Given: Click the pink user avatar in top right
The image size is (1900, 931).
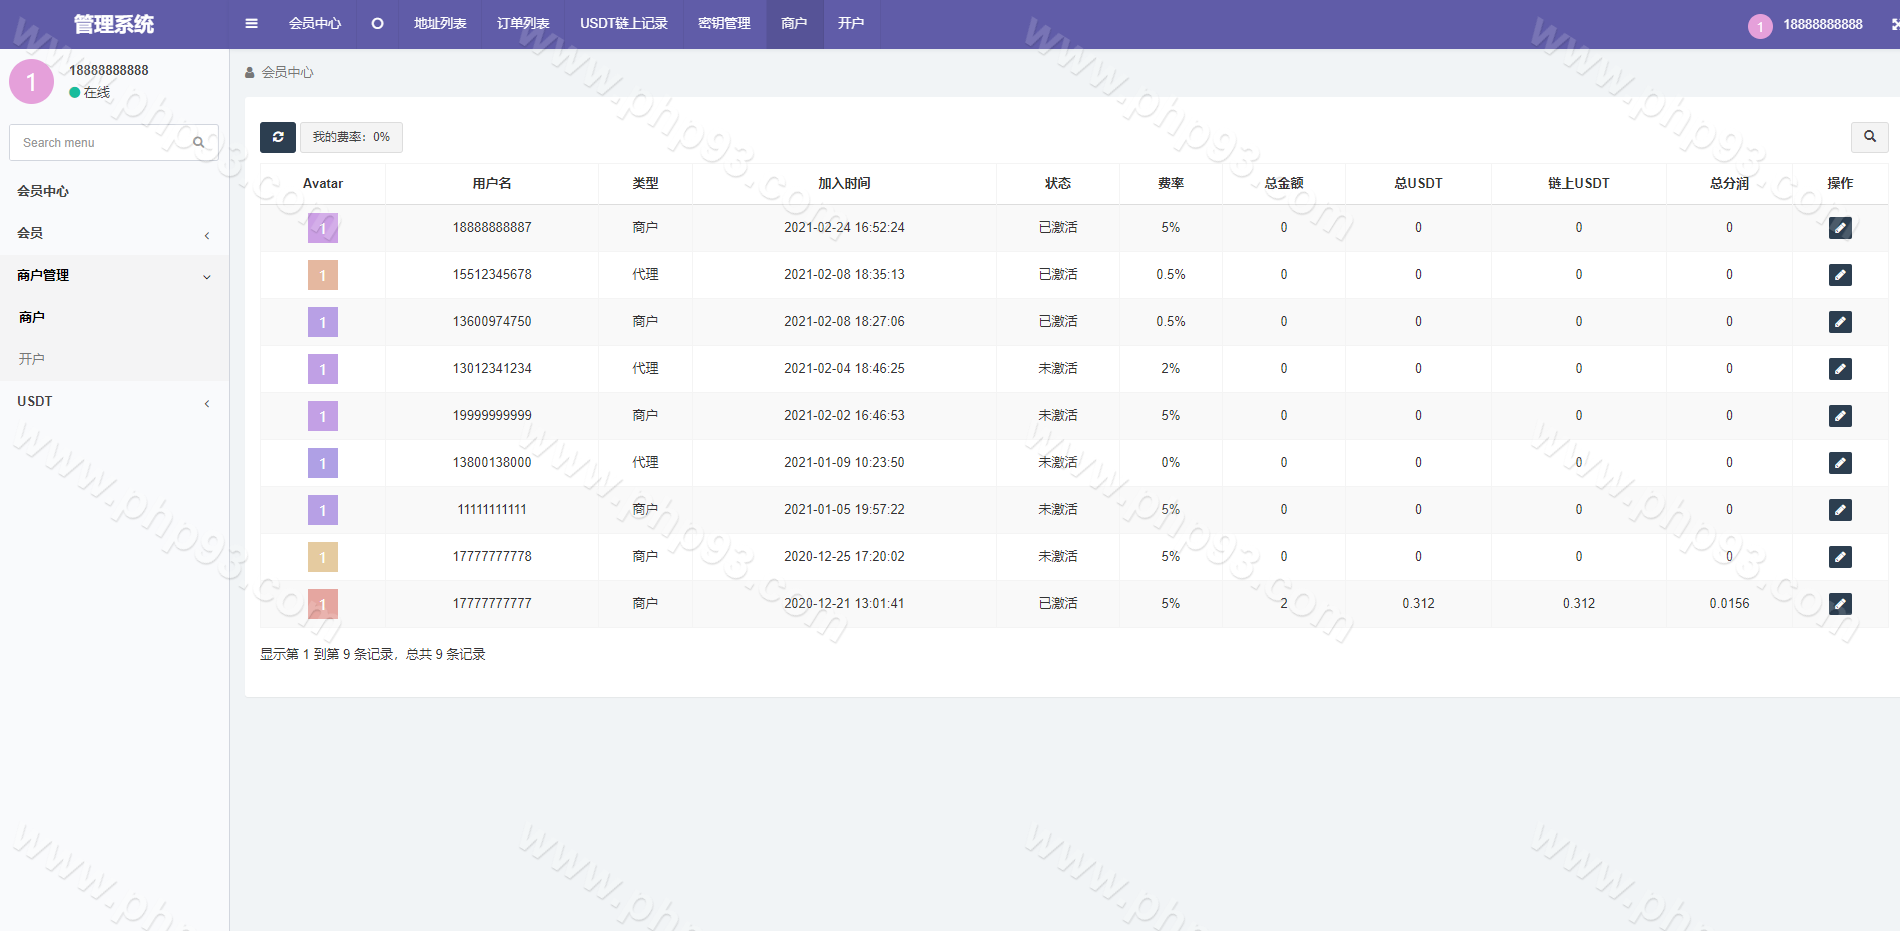Looking at the screenshot, I should point(1760,26).
